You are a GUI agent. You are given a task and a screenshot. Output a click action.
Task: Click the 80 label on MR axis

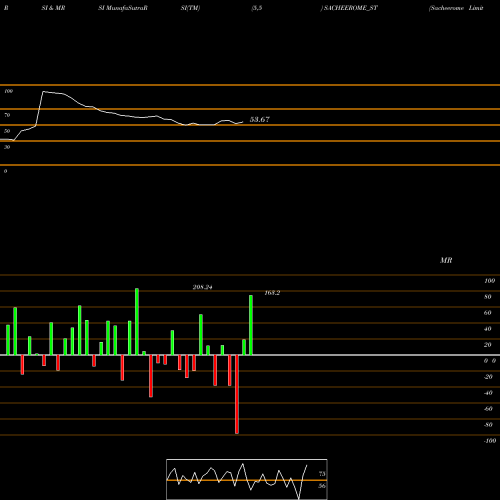(488, 297)
